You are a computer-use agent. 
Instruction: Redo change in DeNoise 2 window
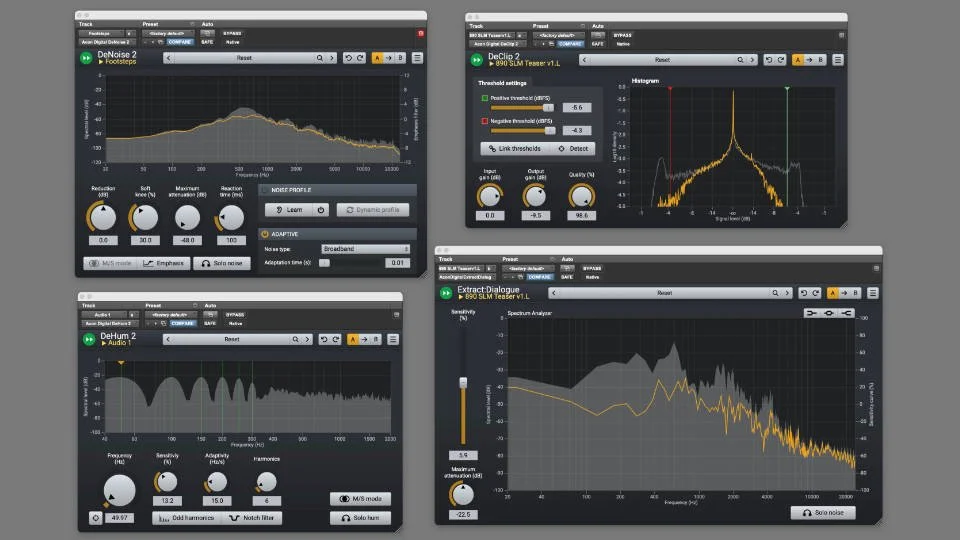click(x=361, y=58)
